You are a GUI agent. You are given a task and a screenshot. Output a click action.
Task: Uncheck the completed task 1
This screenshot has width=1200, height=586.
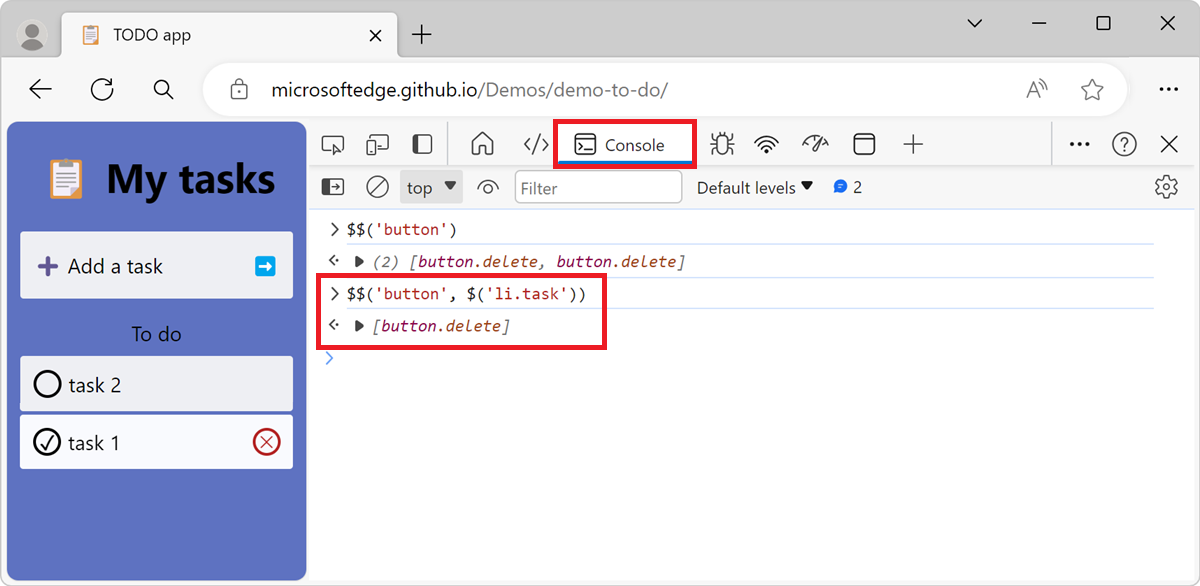pos(47,442)
